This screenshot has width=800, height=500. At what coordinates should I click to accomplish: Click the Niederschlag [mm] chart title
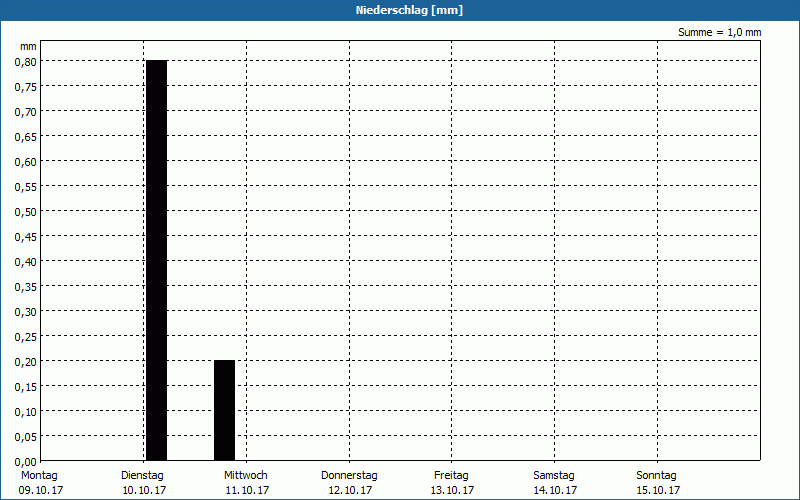[x=409, y=10]
